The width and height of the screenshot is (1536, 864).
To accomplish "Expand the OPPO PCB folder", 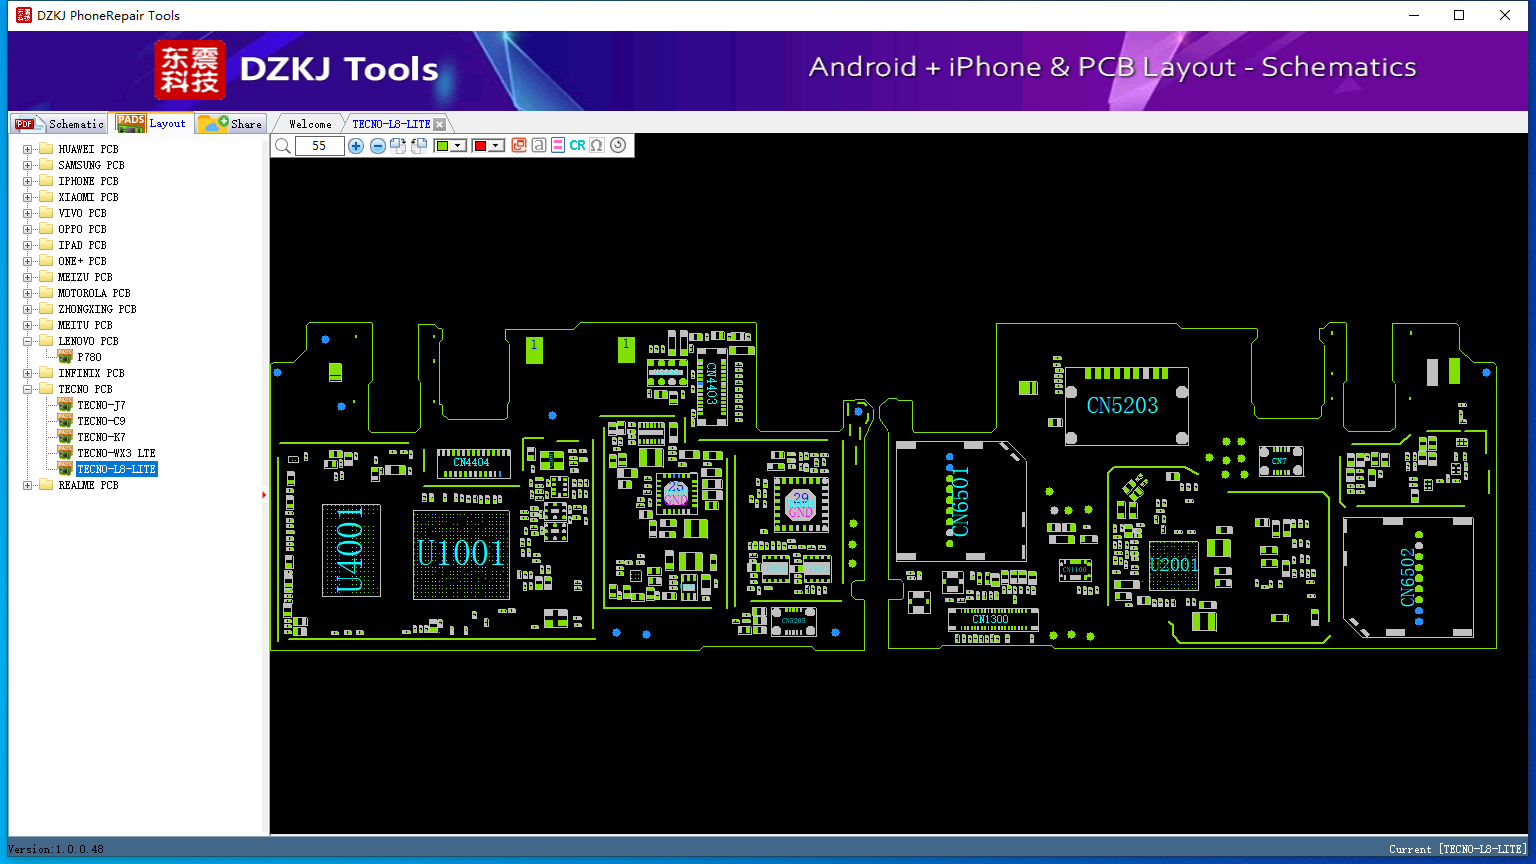I will [x=28, y=230].
